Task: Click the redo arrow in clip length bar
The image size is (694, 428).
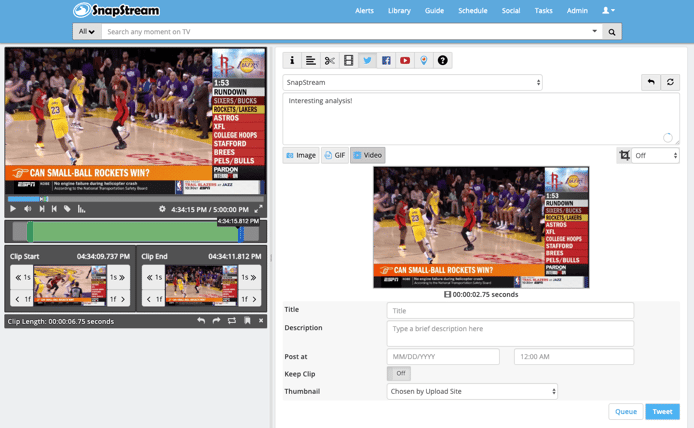Action: [216, 321]
